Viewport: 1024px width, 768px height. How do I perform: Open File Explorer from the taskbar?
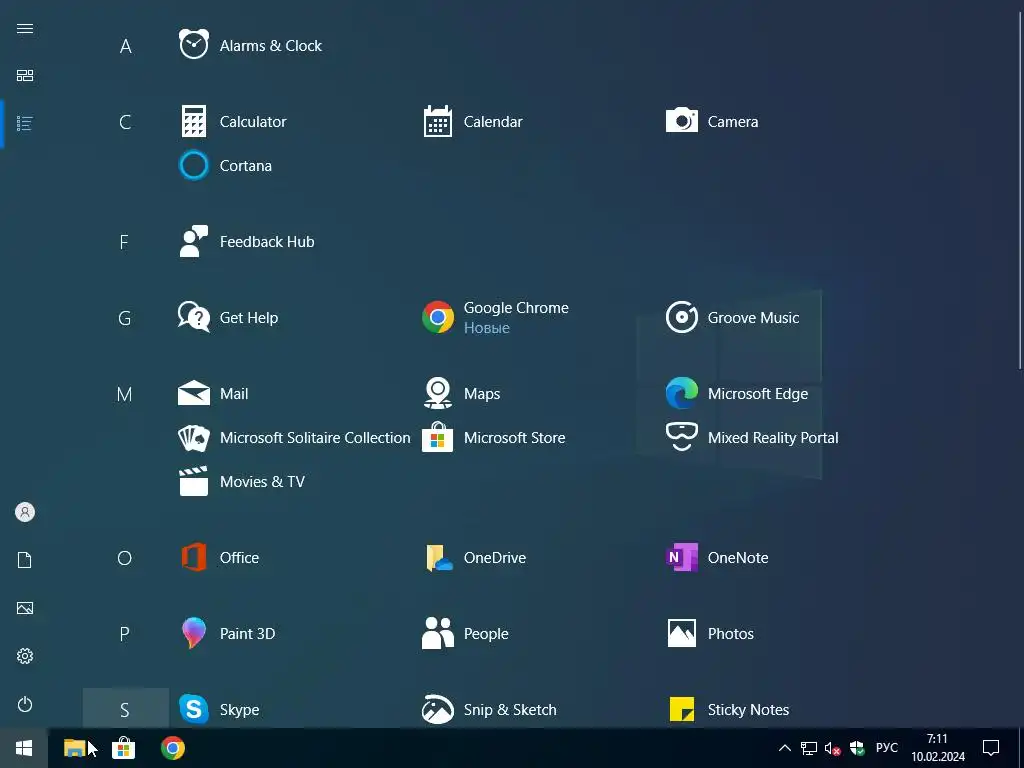point(74,748)
